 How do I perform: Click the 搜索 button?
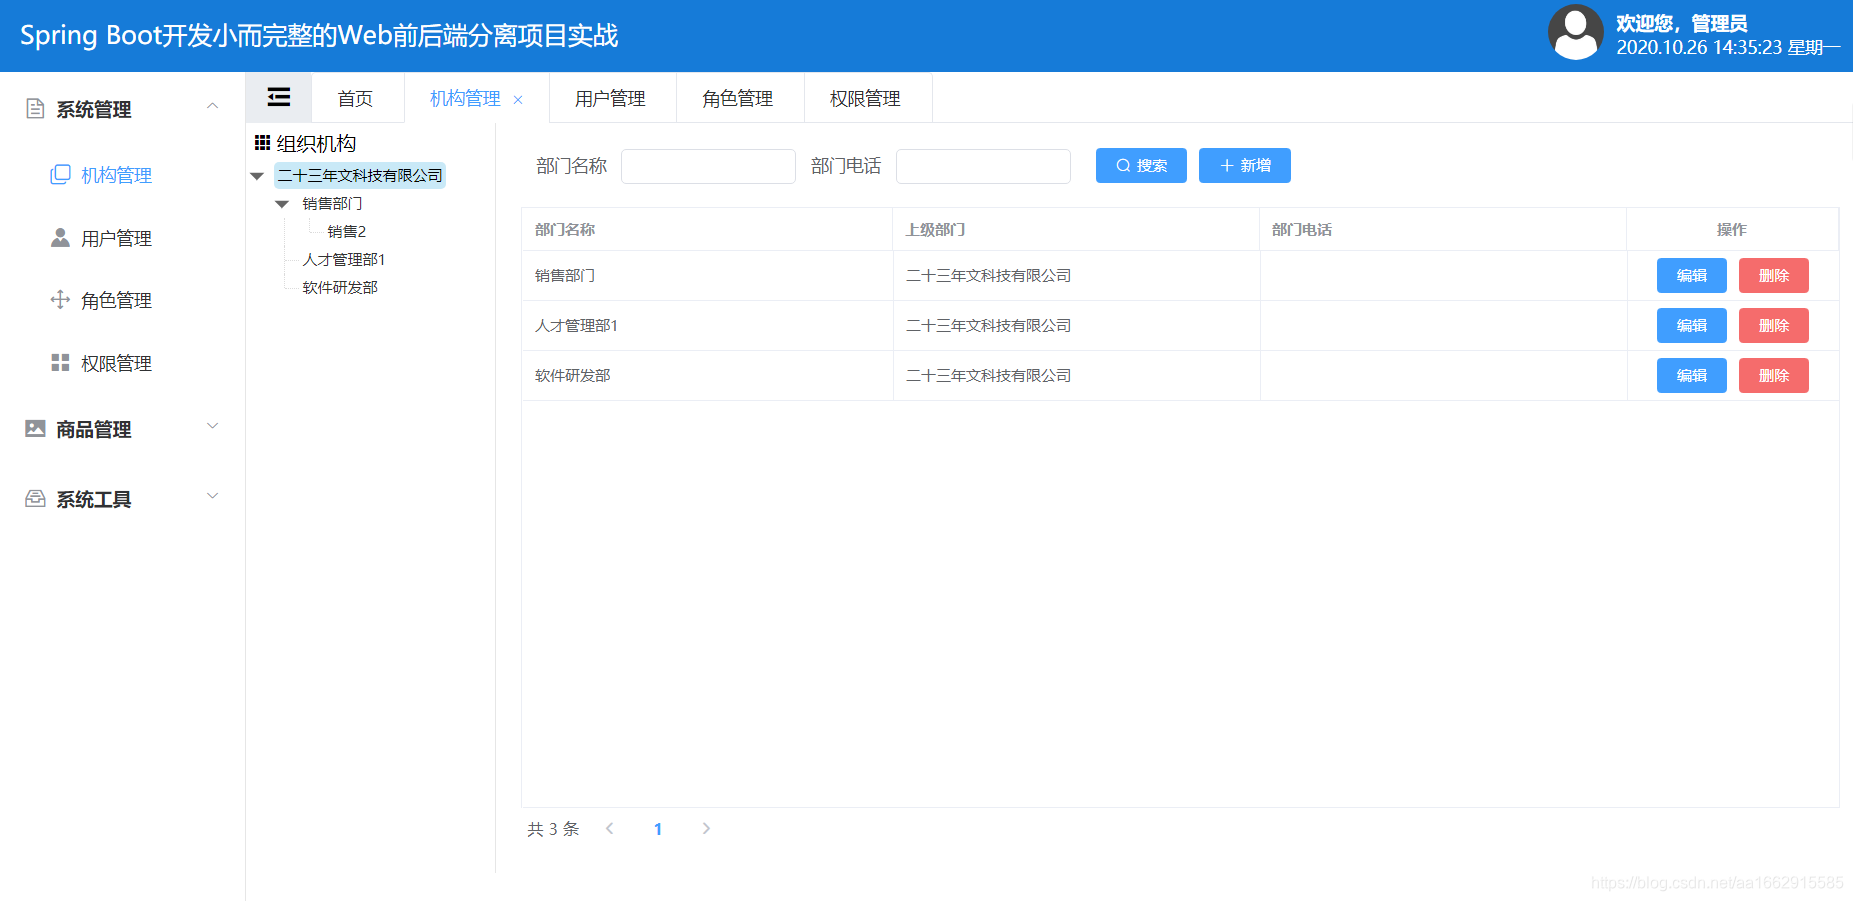click(1141, 165)
